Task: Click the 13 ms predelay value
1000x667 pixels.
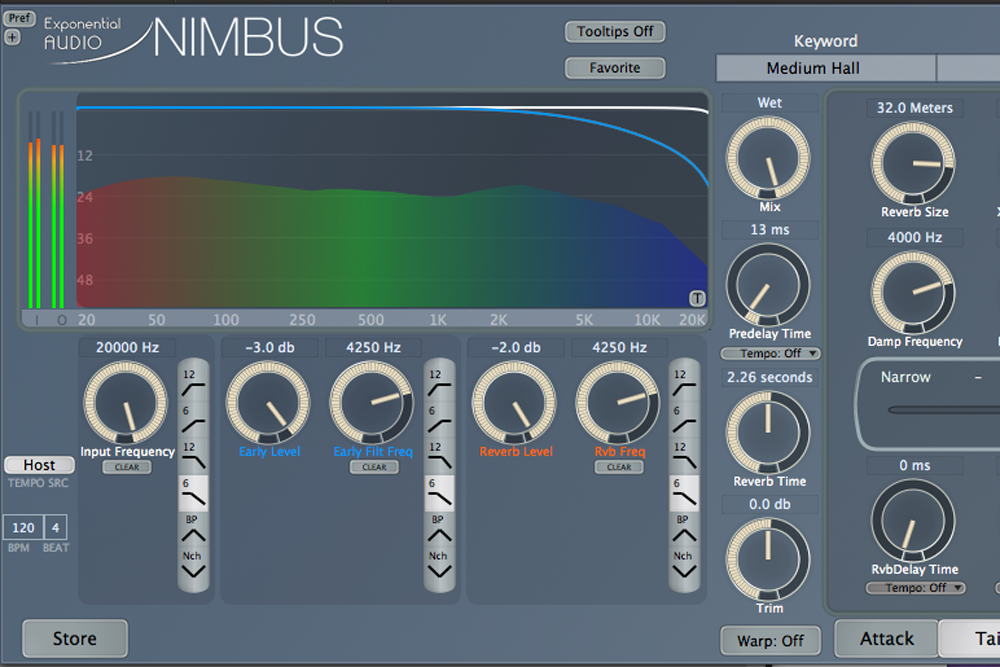Action: [770, 230]
